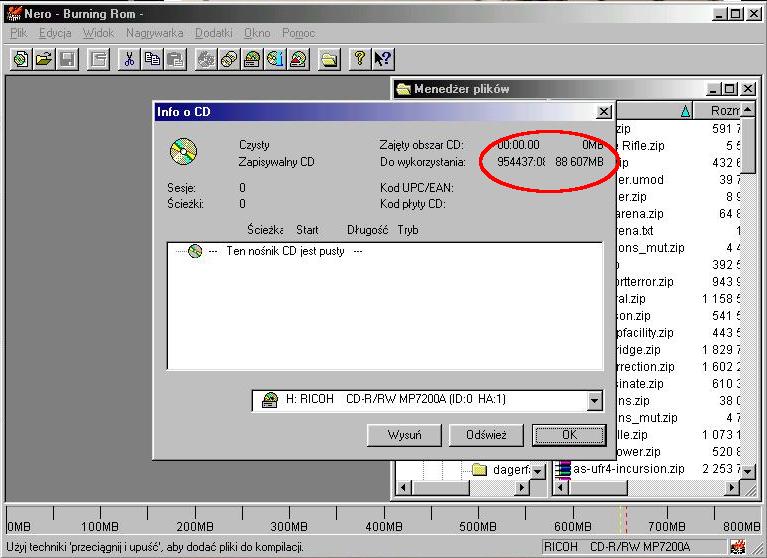Open the Pomoc menu

pos(298,33)
